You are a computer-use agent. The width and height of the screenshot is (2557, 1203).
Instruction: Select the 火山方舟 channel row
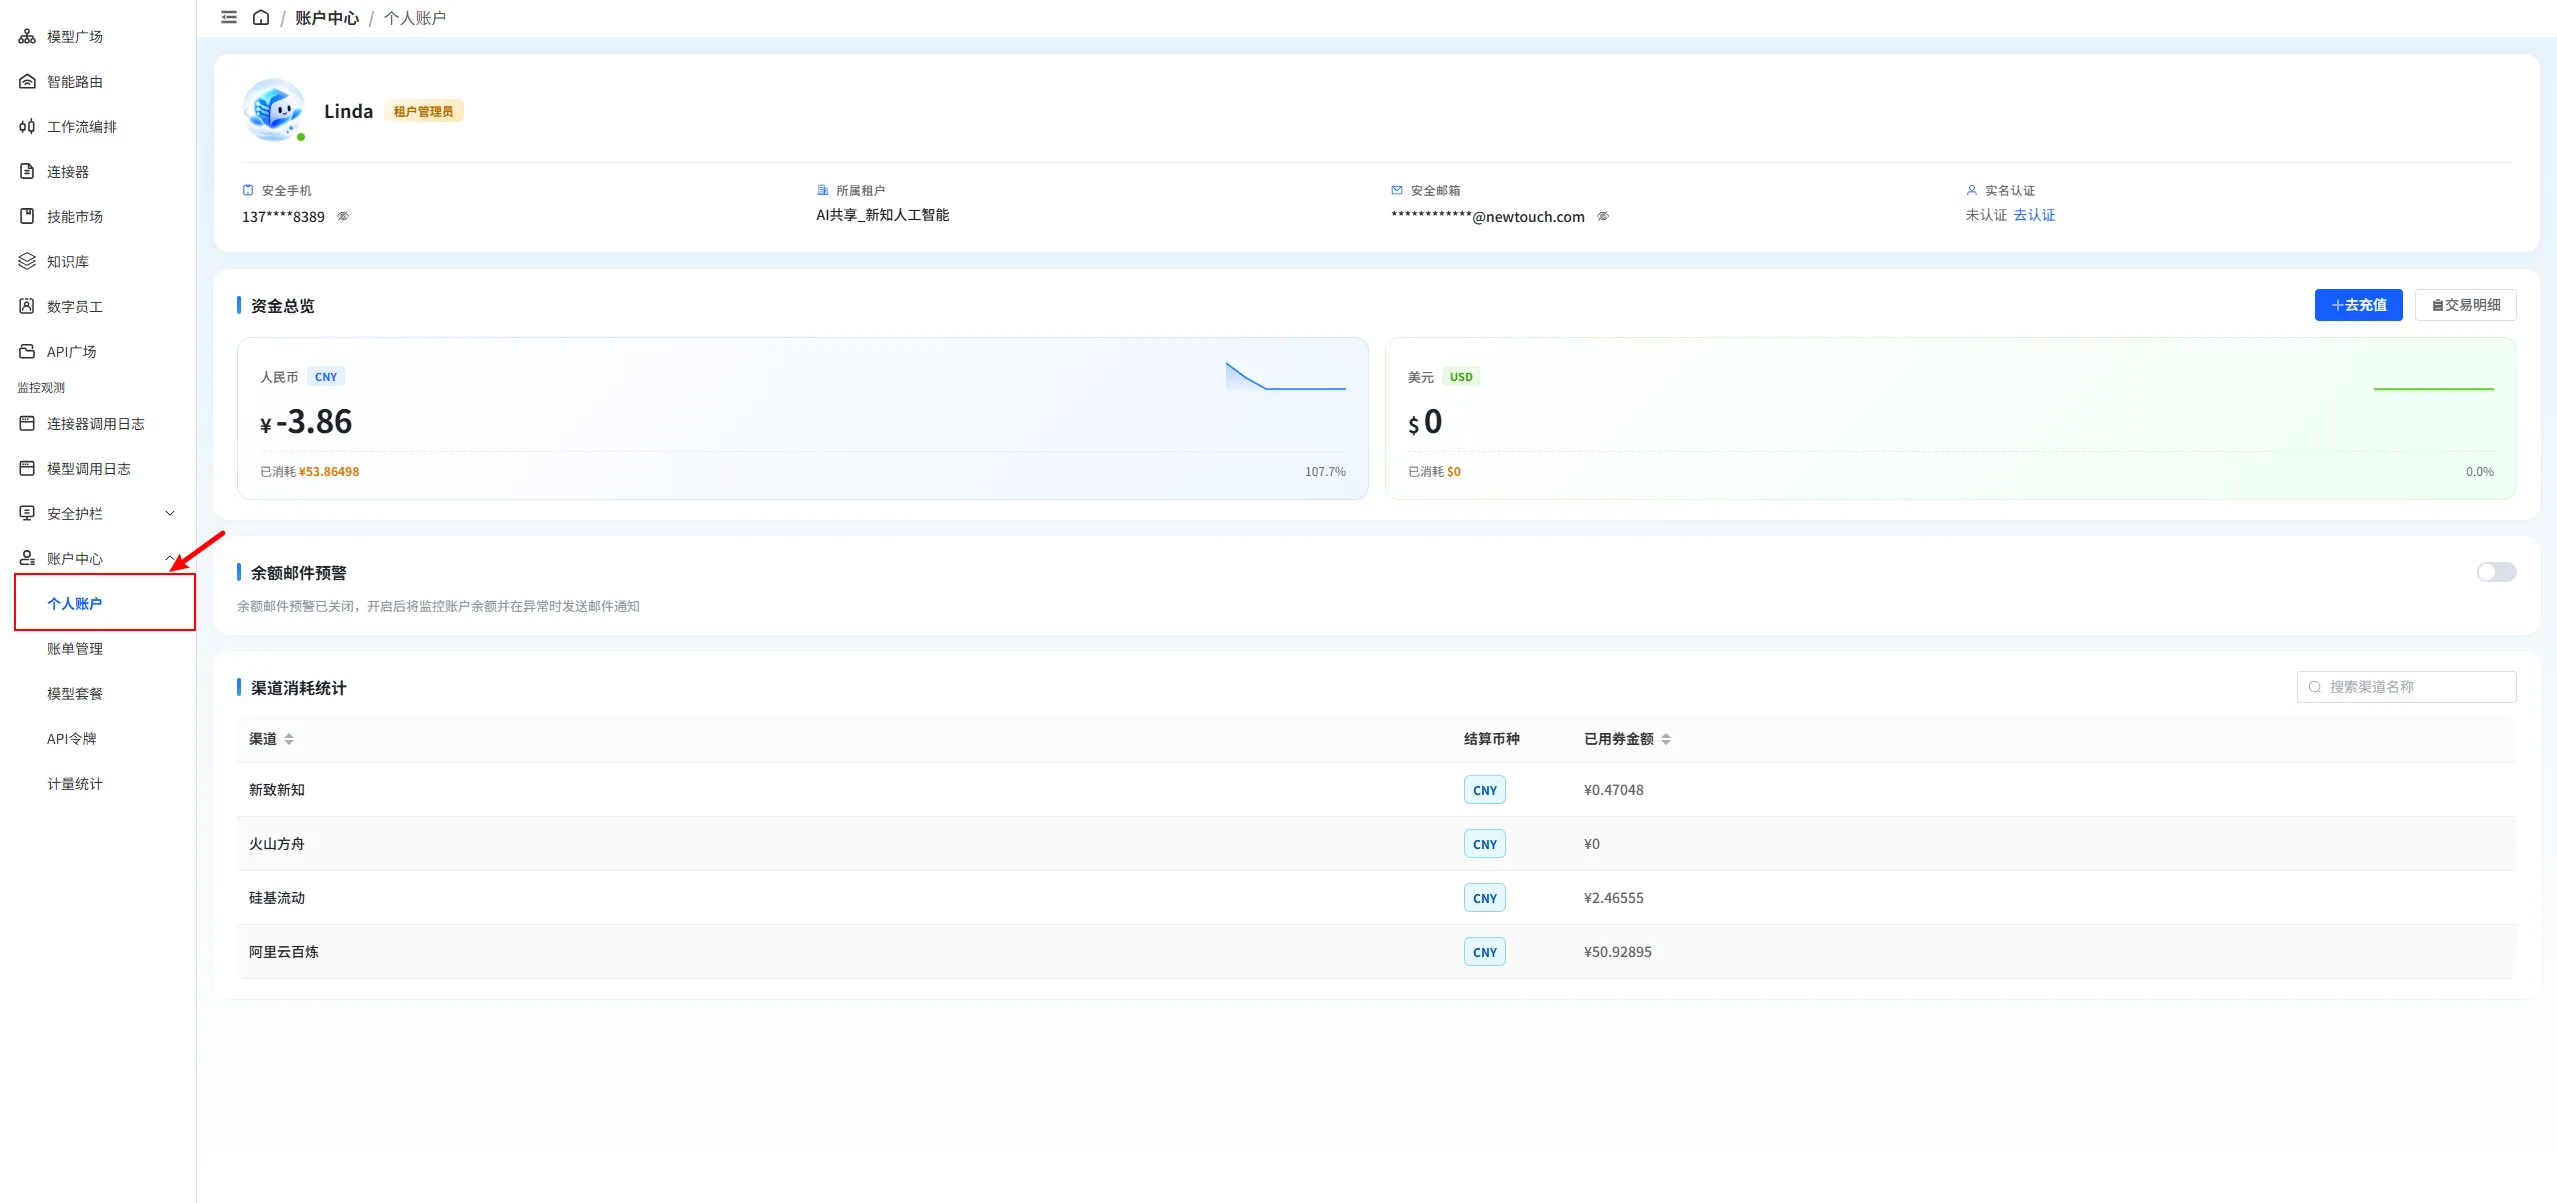(x=1376, y=845)
